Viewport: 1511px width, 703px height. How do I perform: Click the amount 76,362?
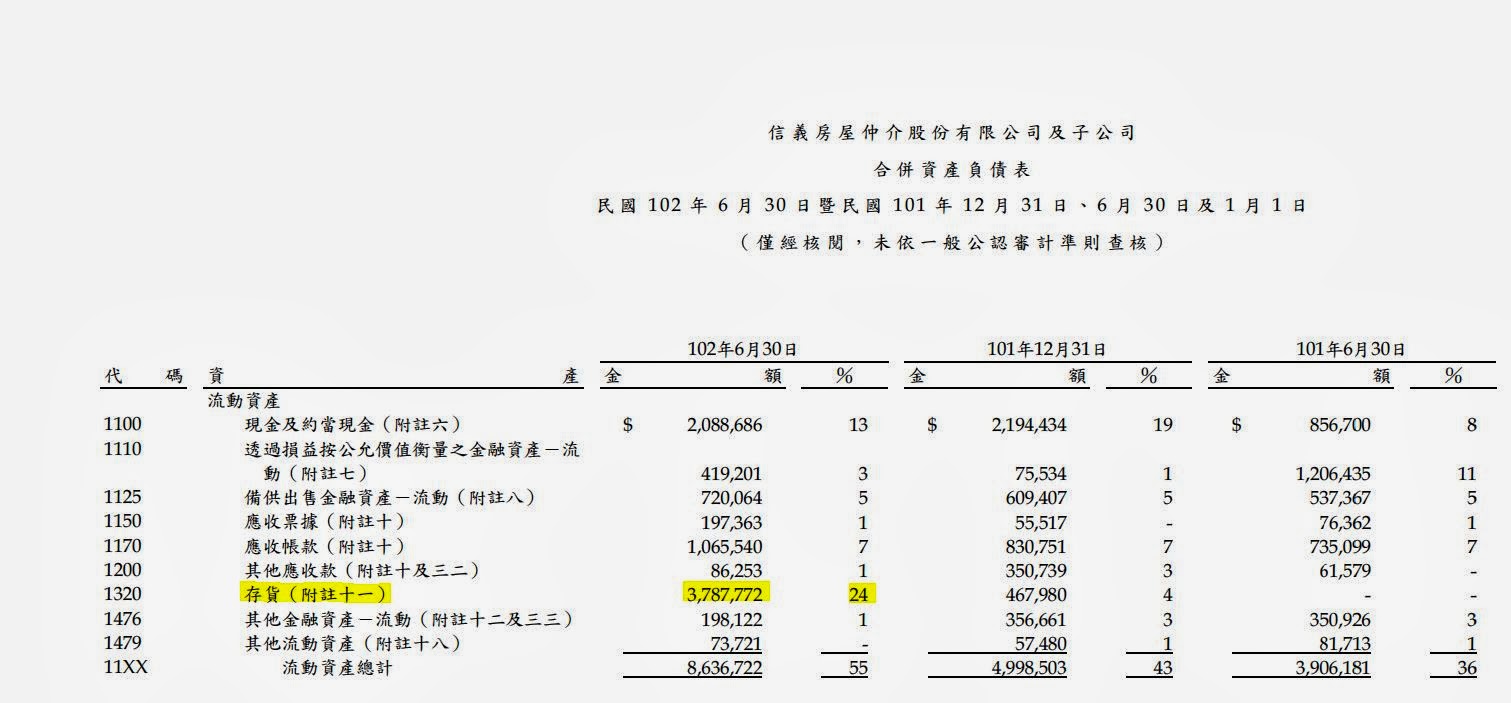1345,521
